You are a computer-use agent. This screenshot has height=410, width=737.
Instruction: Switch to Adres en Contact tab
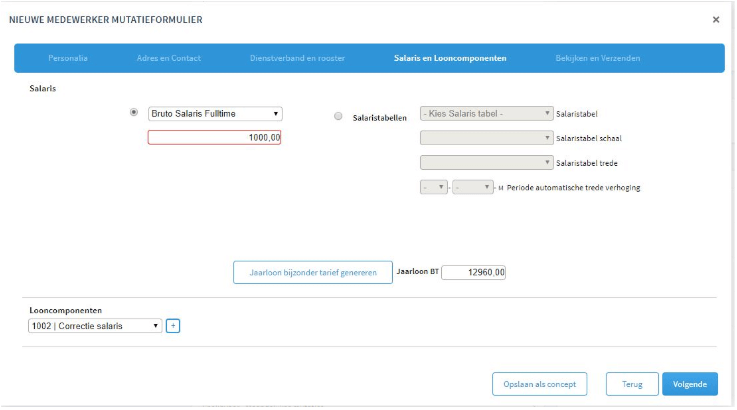169,58
